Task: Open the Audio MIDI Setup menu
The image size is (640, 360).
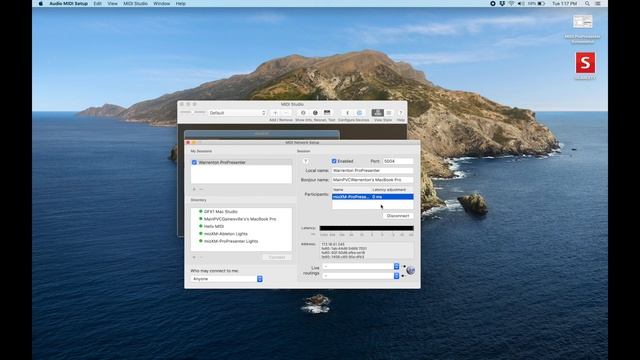Action: 68,4
